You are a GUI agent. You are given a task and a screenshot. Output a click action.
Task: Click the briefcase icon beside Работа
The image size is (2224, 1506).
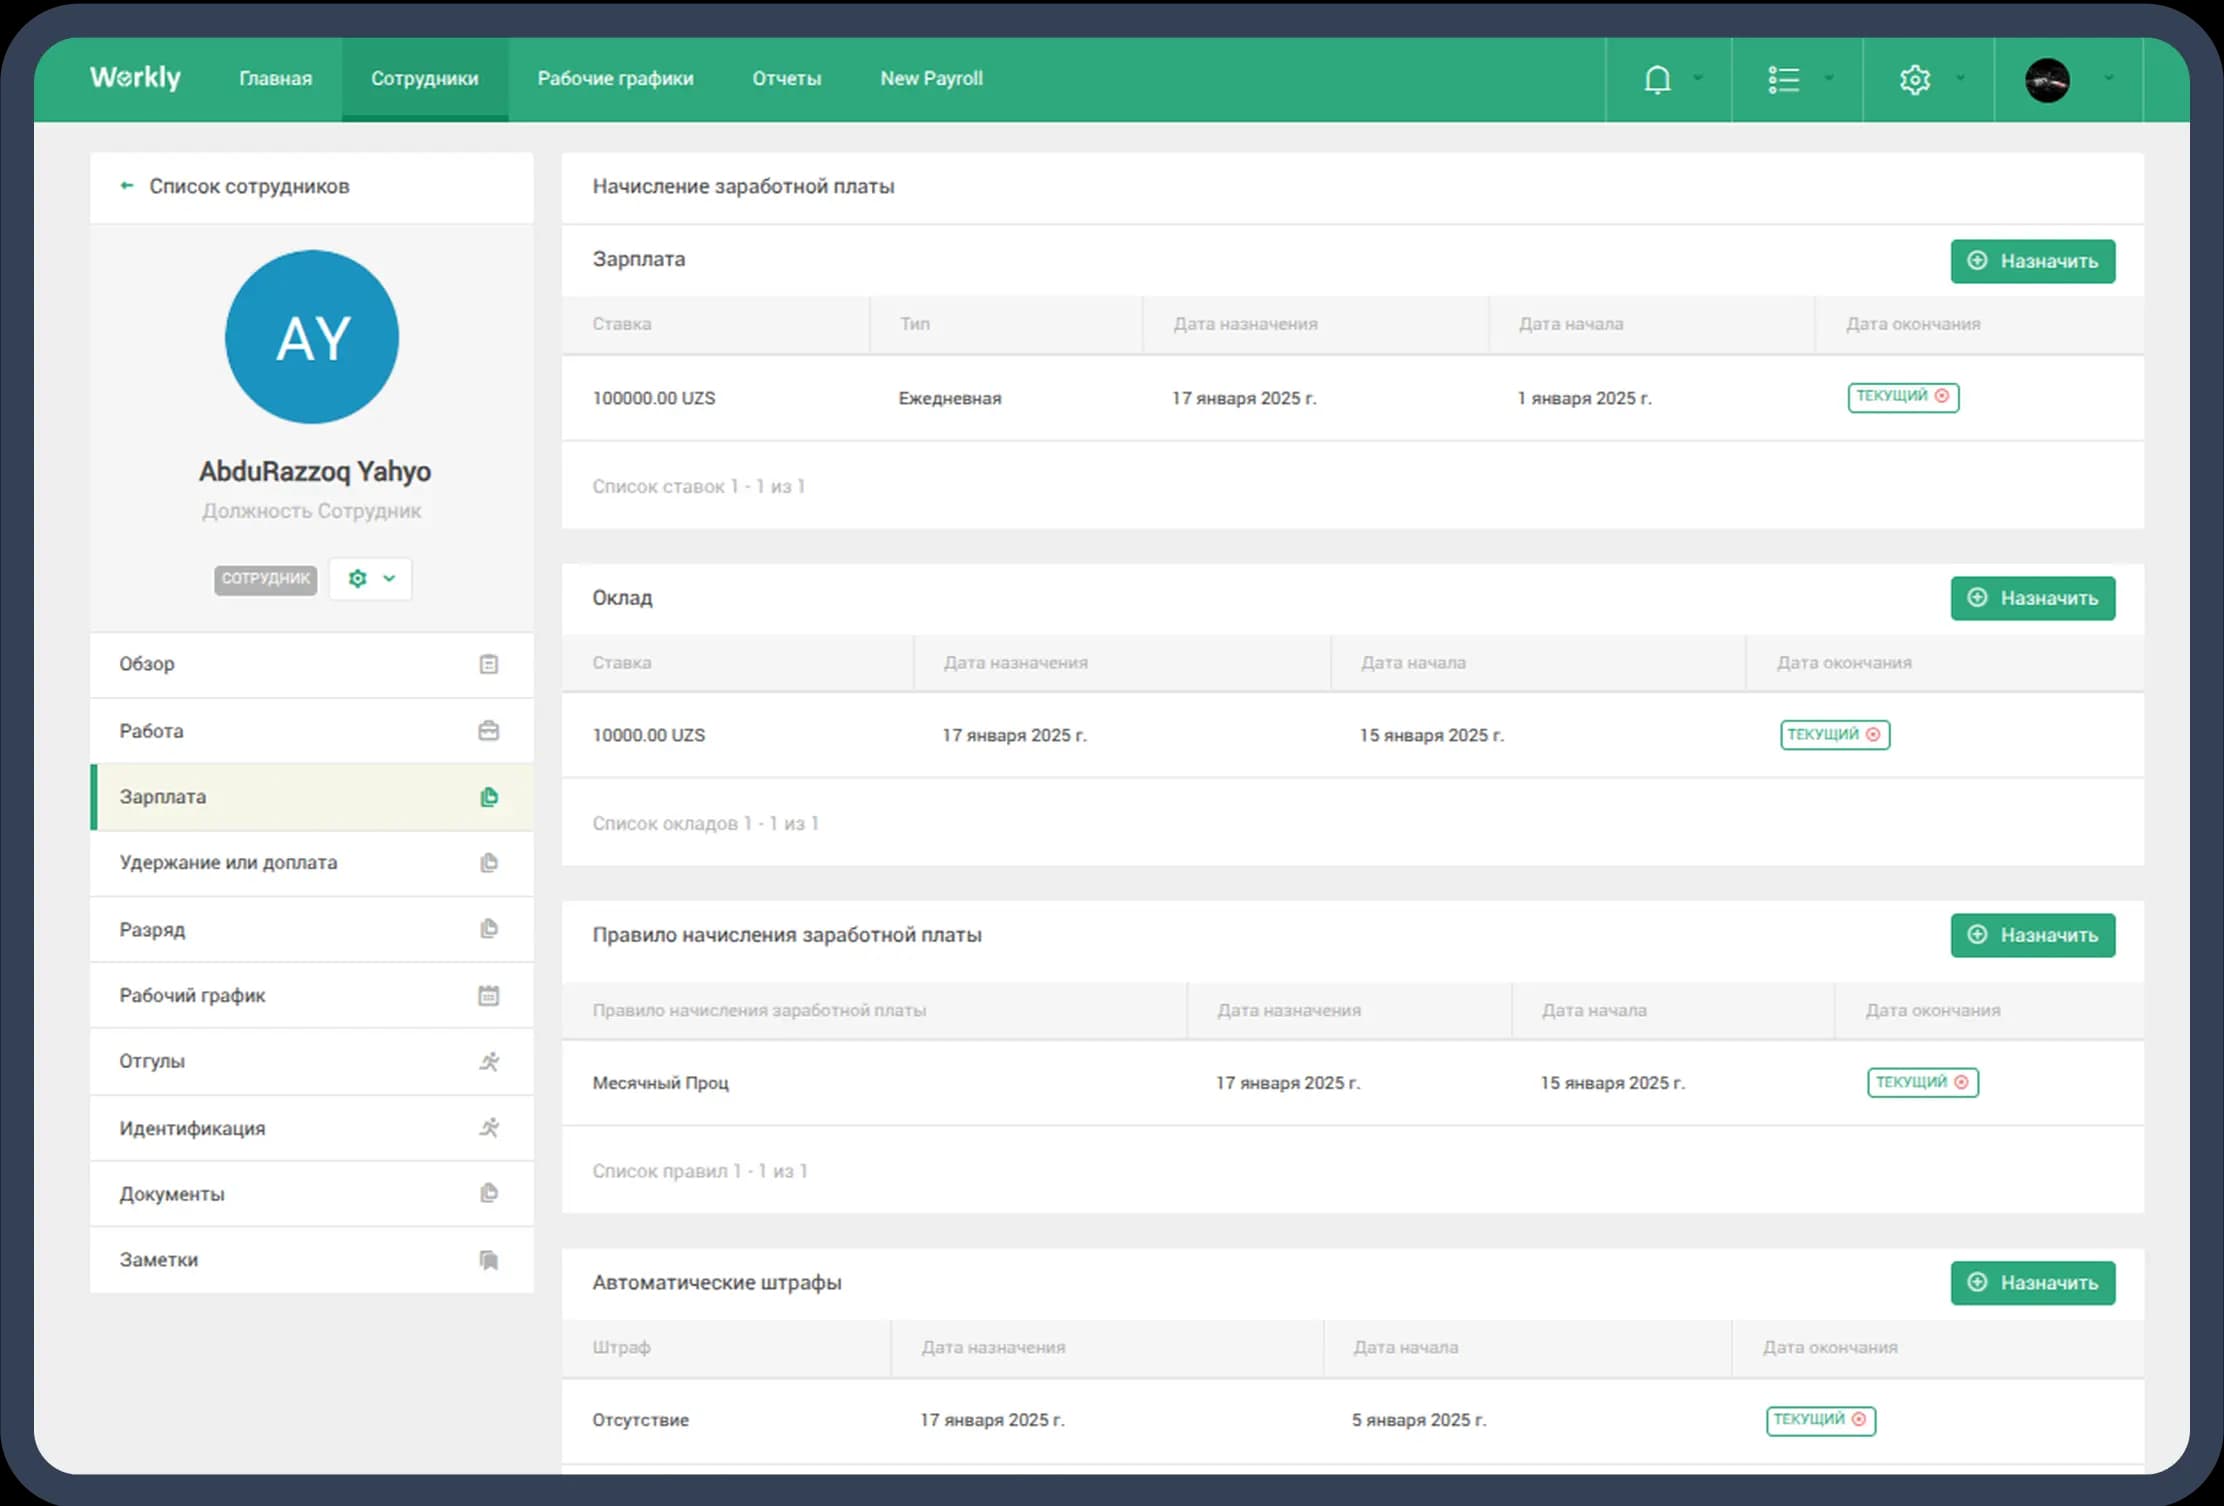click(x=488, y=731)
